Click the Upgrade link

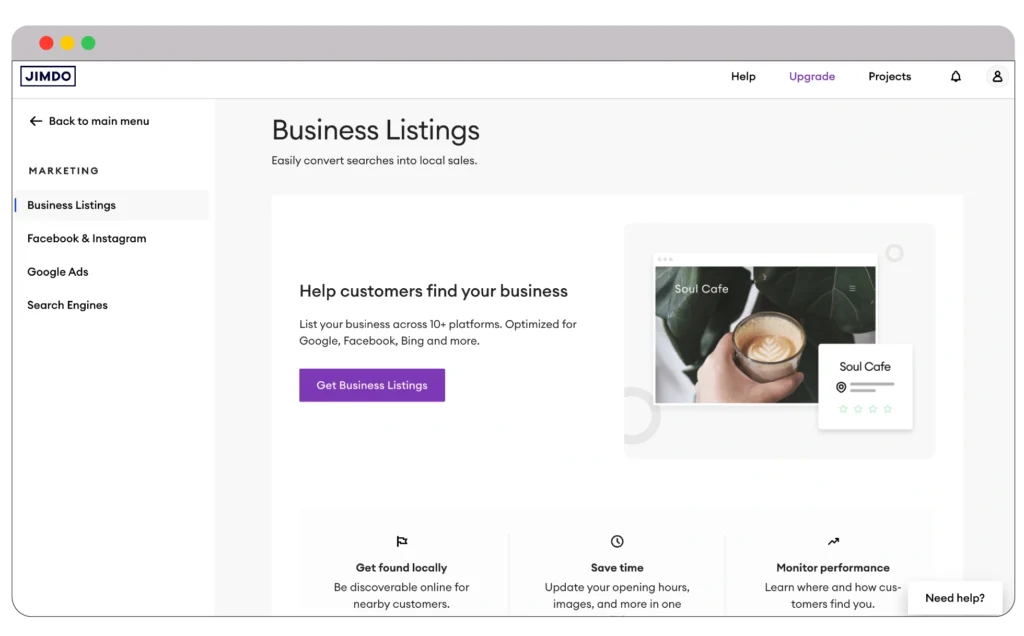click(811, 77)
